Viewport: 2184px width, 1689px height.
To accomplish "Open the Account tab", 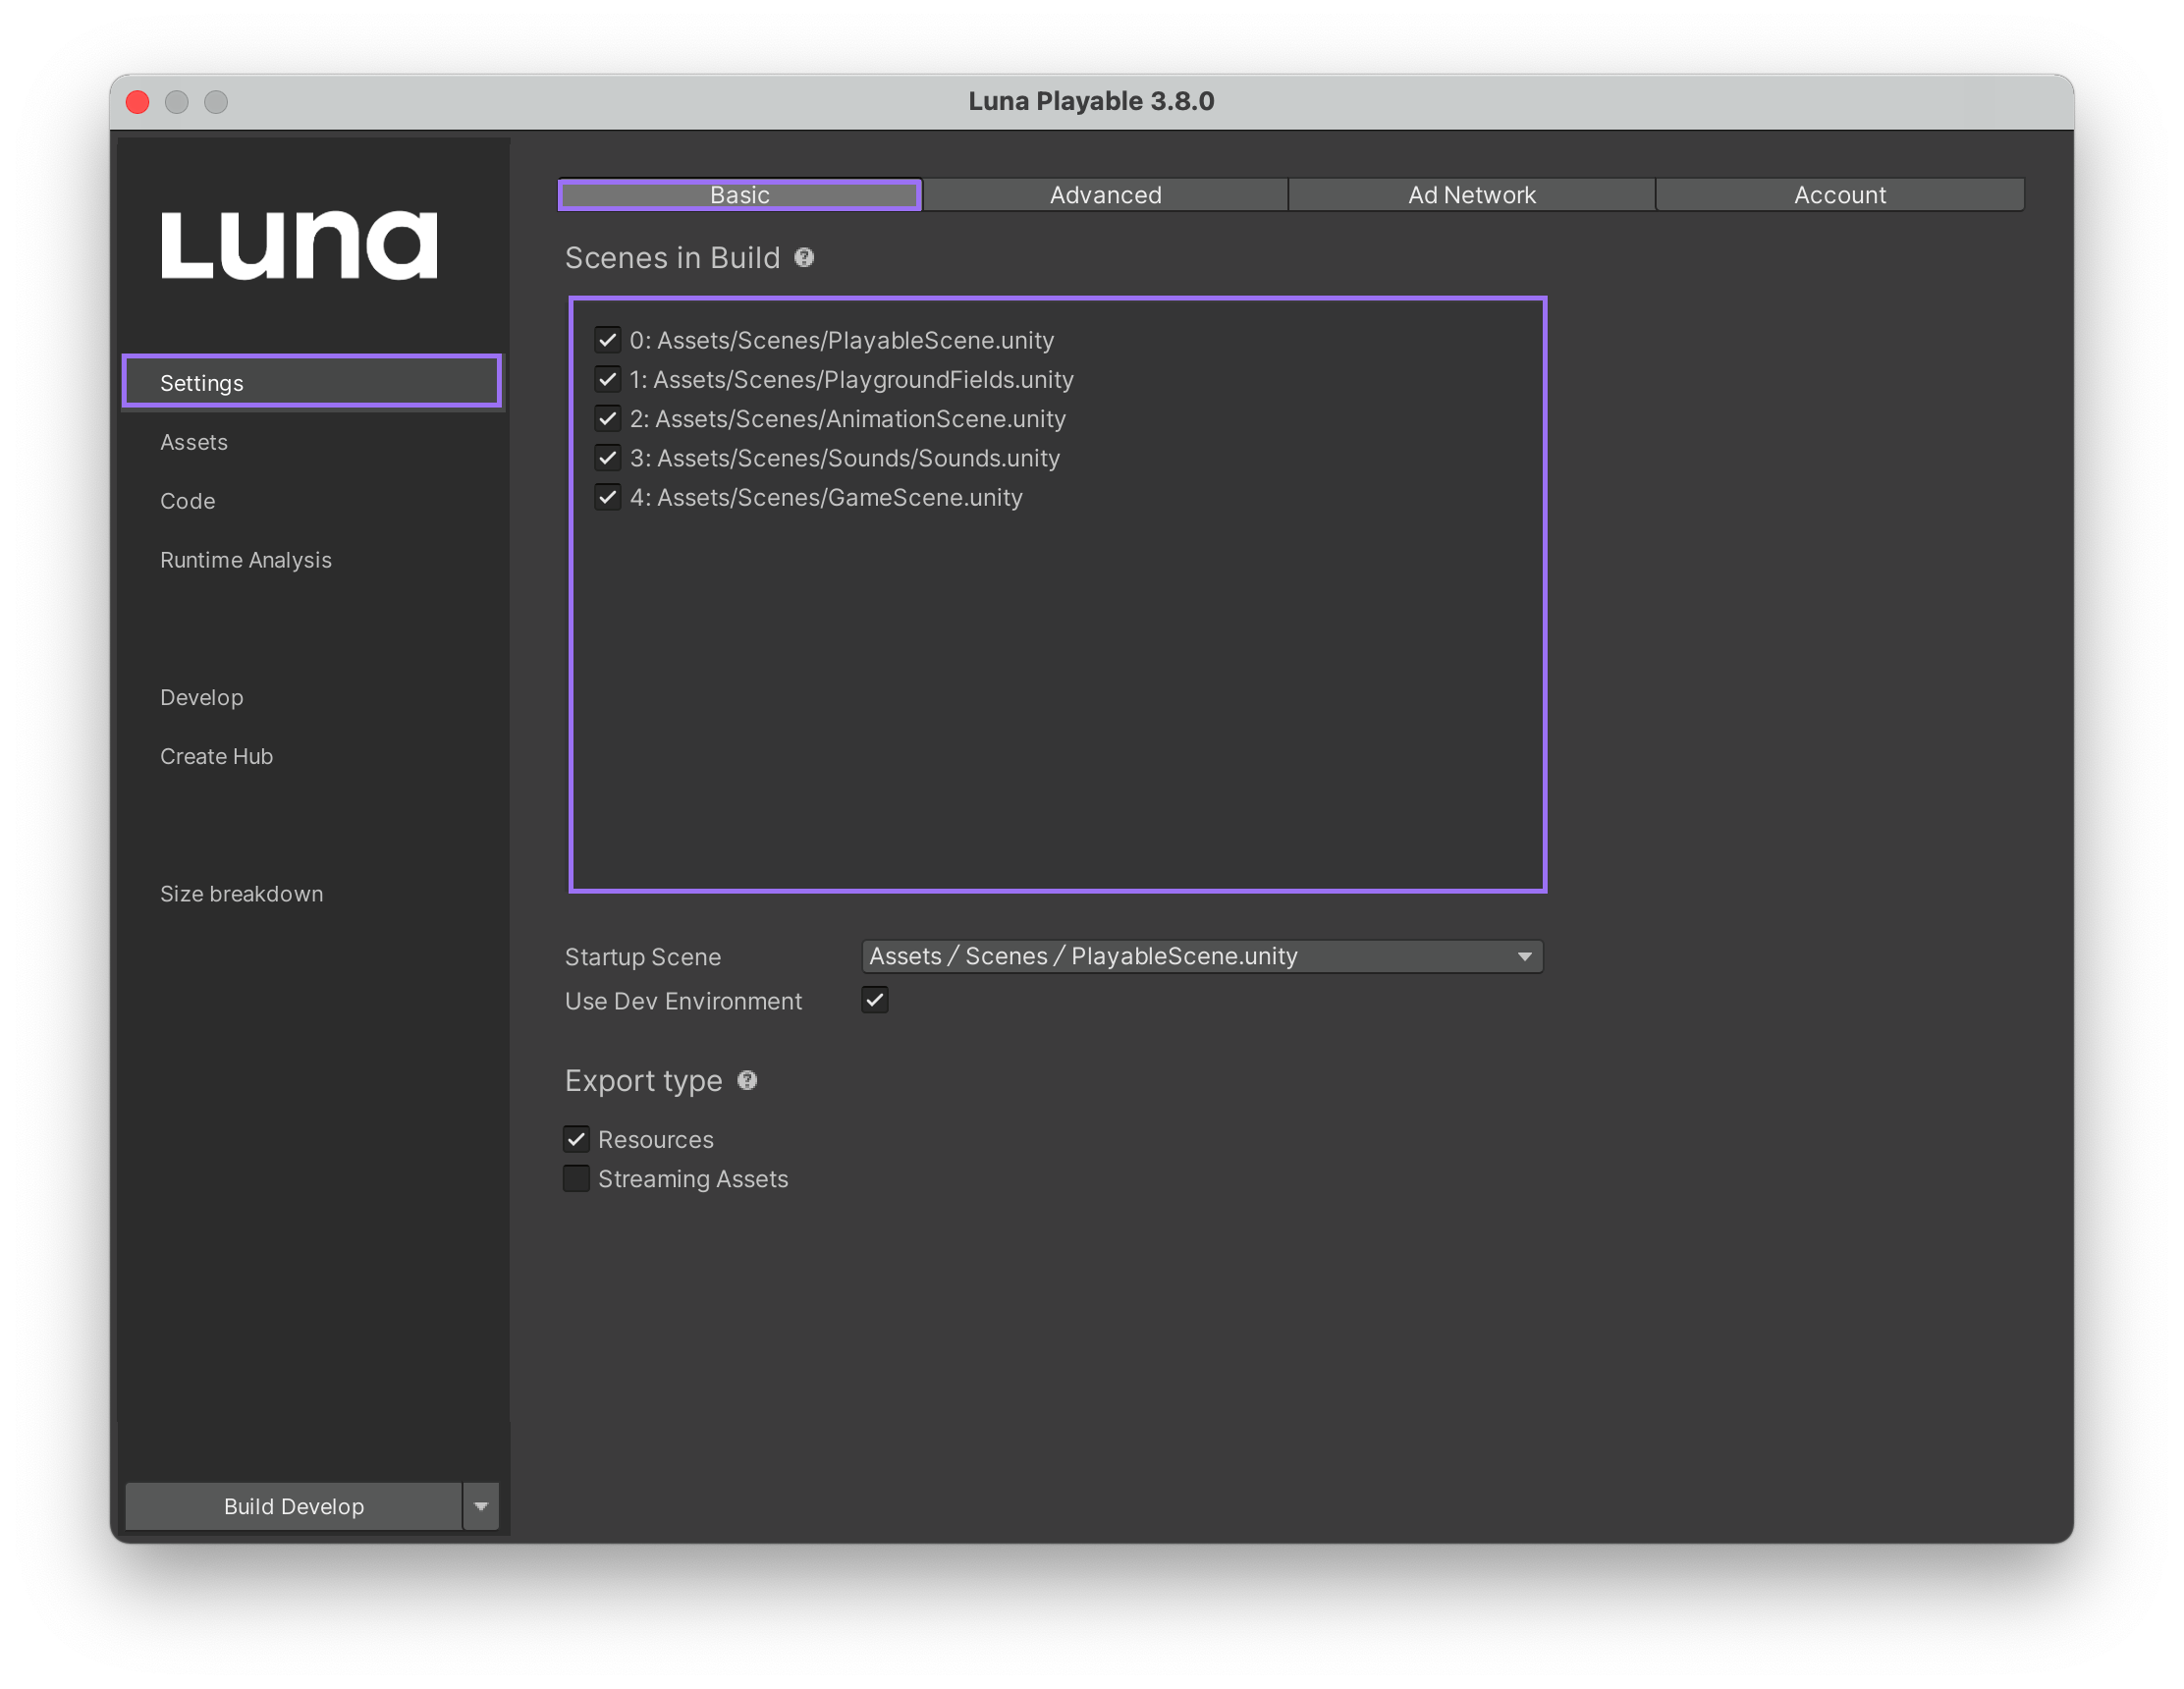I will (x=1840, y=195).
